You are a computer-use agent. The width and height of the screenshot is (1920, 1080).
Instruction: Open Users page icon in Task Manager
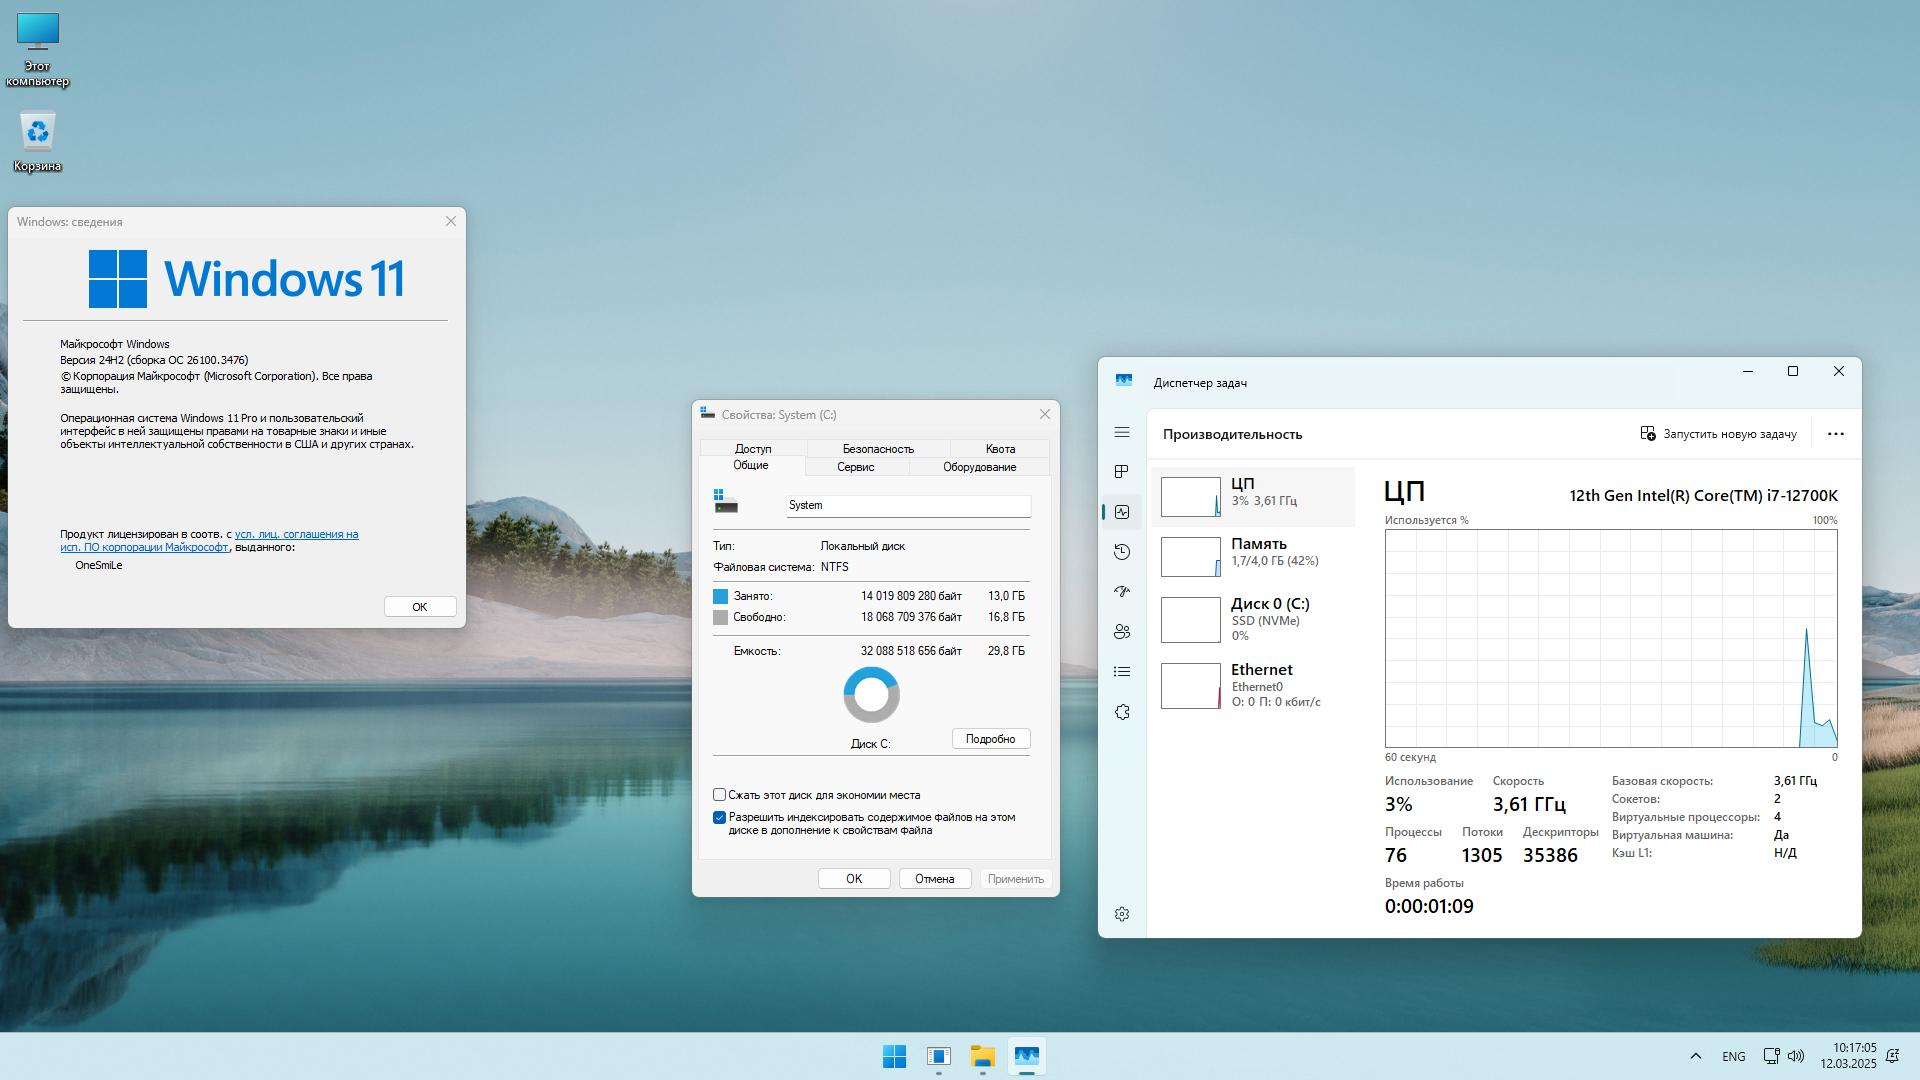tap(1122, 632)
